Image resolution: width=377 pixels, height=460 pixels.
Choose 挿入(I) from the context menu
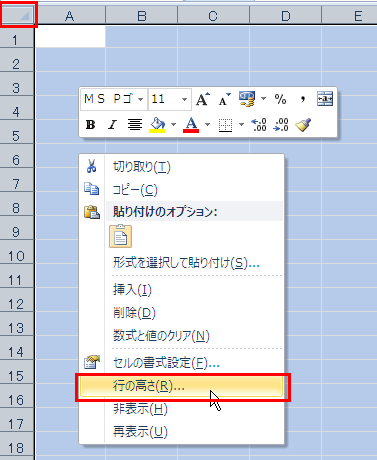pos(181,290)
